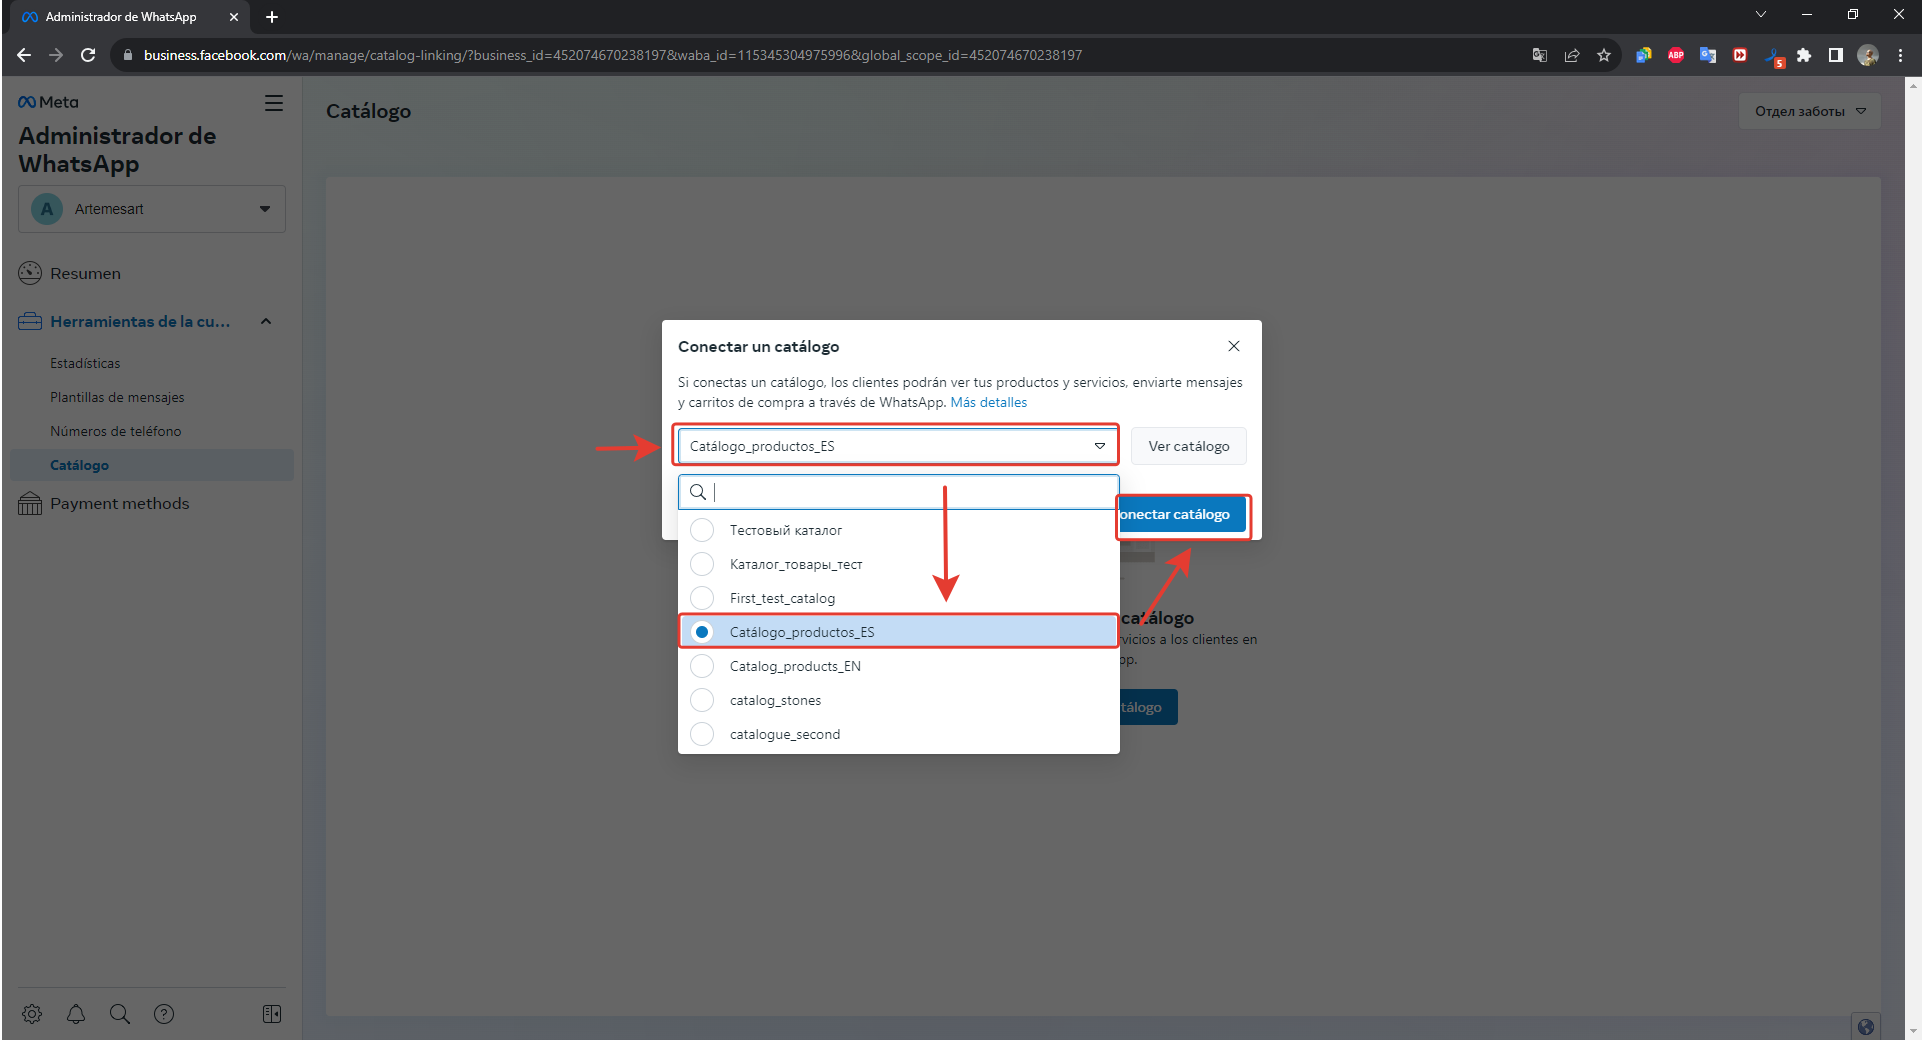Screen dimensions: 1922x1040
Task: Select the catalog_stones radio option
Action: point(702,700)
